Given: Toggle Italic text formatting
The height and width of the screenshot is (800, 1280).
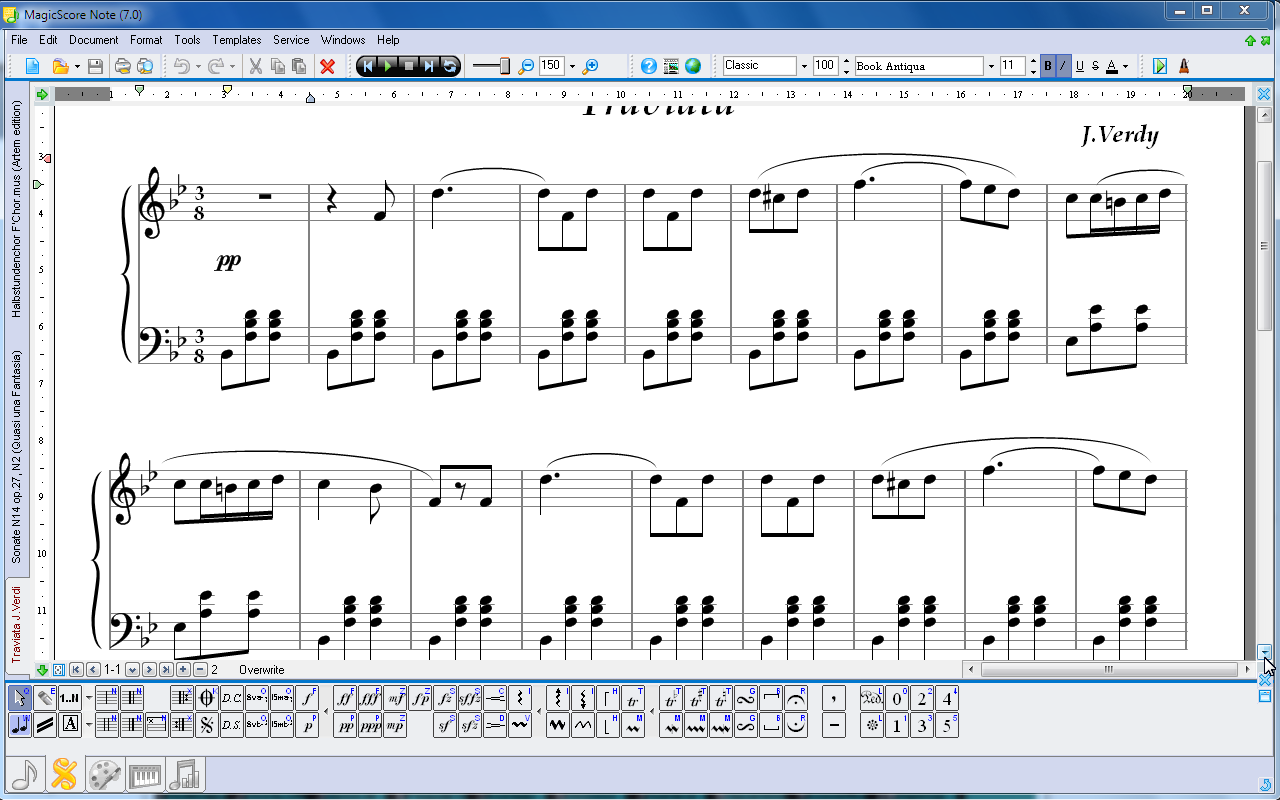Looking at the screenshot, I should pos(1063,66).
